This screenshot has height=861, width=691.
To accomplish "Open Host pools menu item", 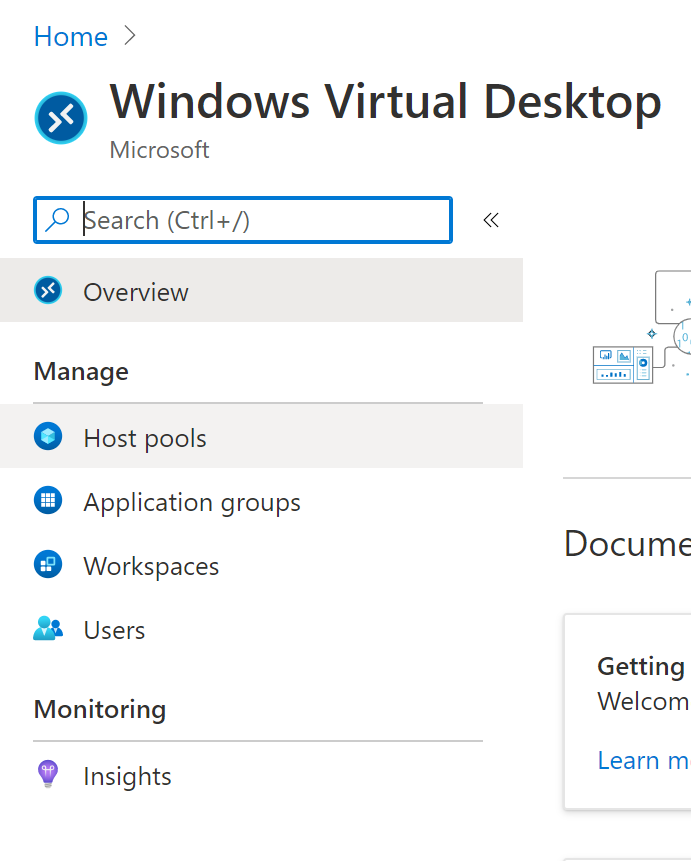I will point(261,437).
